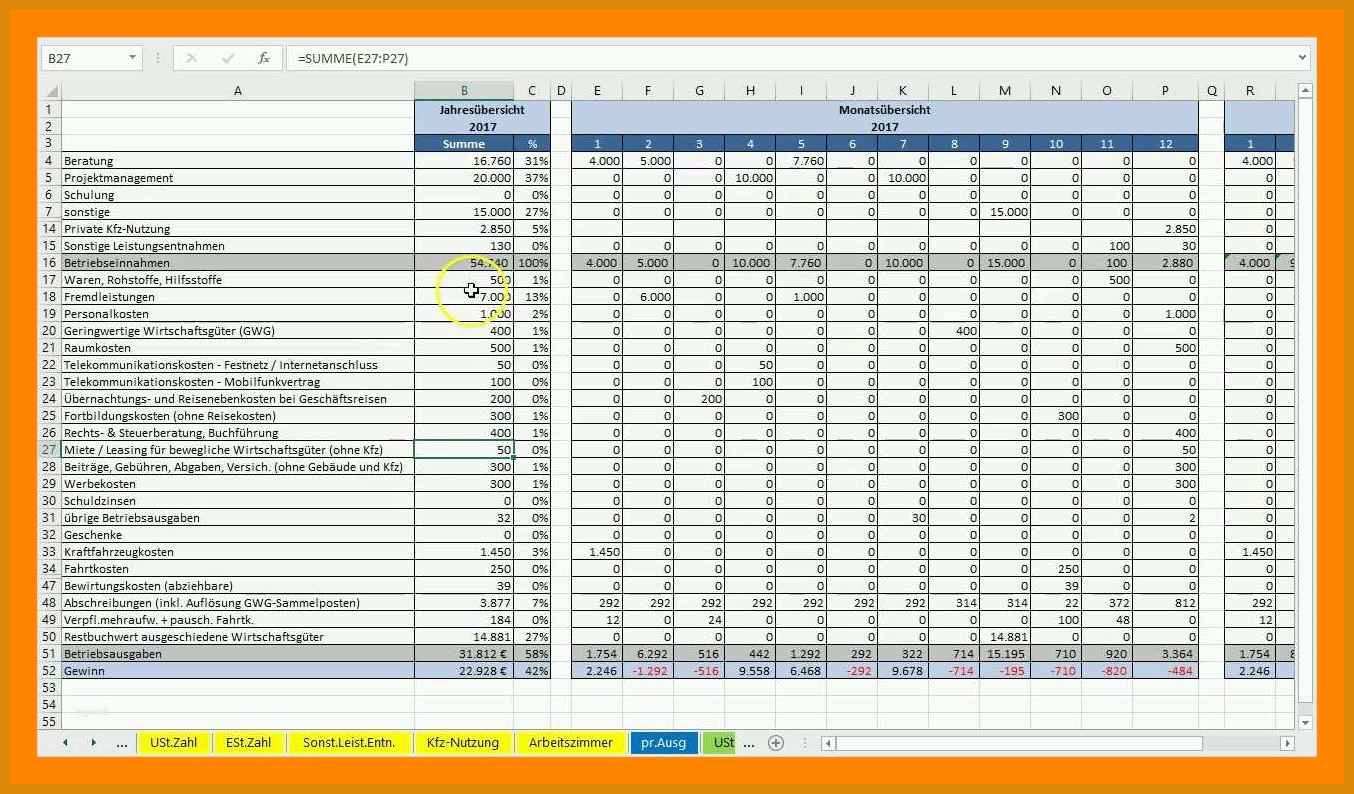This screenshot has height=794, width=1354.
Task: Switch to the Arbeitszimmer sheet tab
Action: [x=570, y=743]
